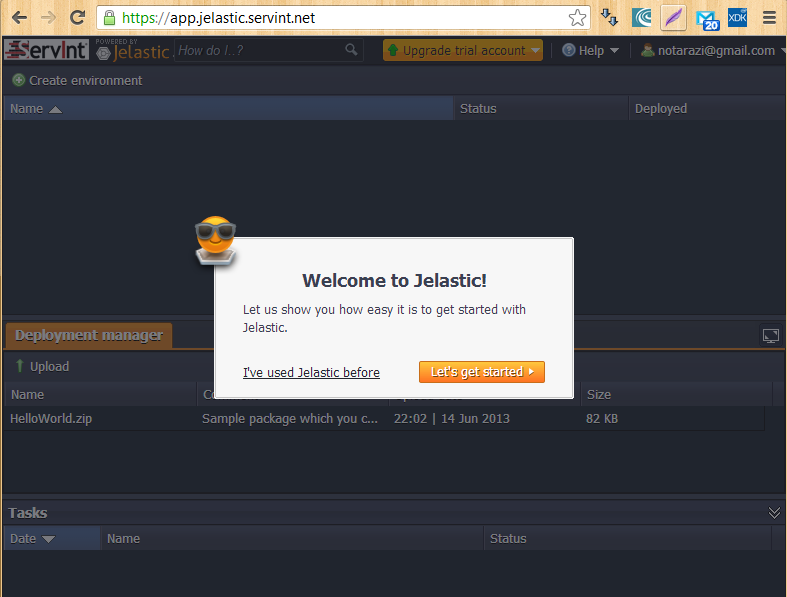787x597 pixels.
Task: Click the Jelastic logo
Action: (x=133, y=50)
